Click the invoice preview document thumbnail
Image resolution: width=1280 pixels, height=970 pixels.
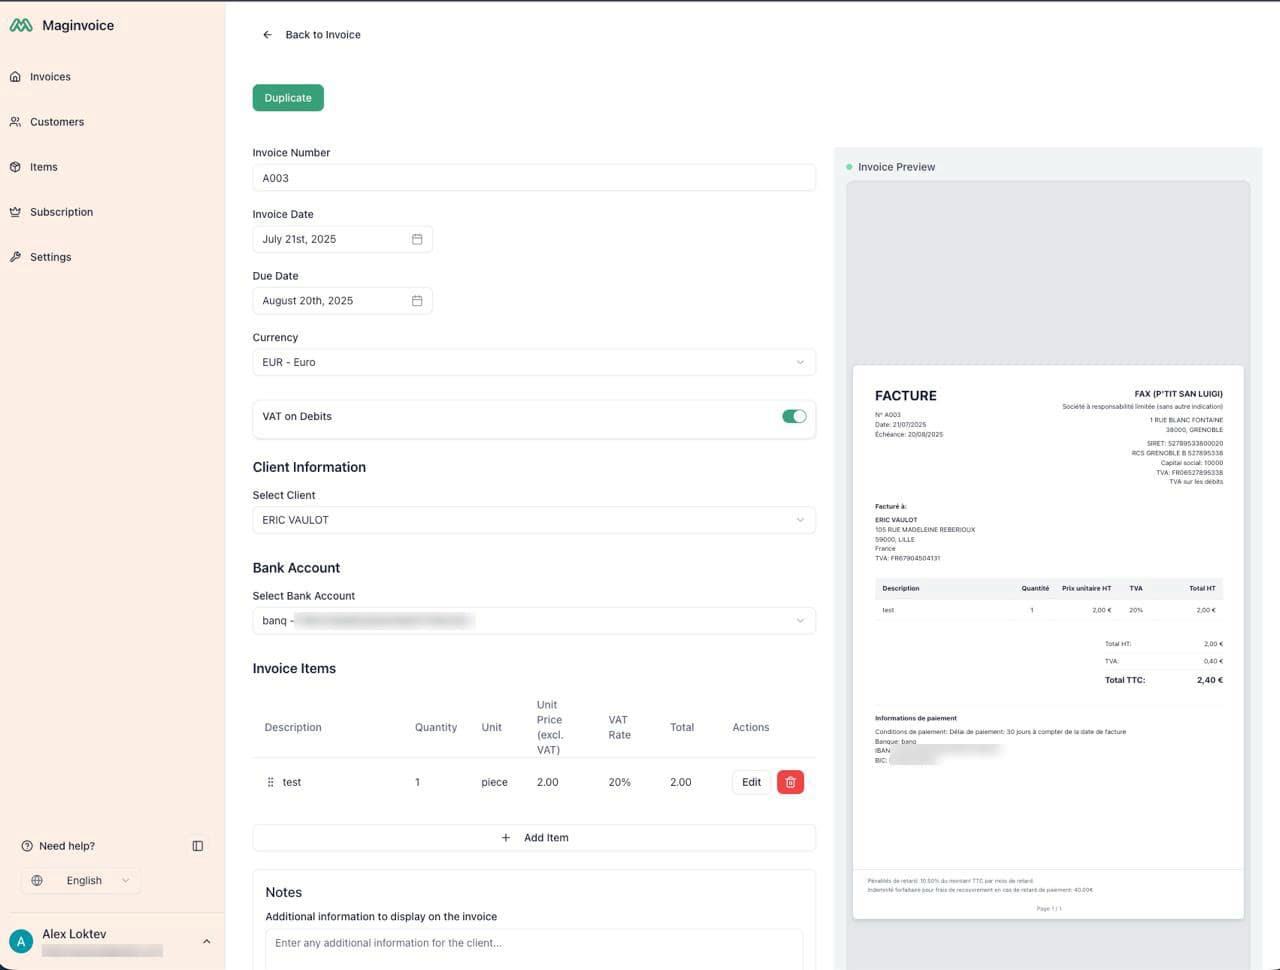(1048, 642)
